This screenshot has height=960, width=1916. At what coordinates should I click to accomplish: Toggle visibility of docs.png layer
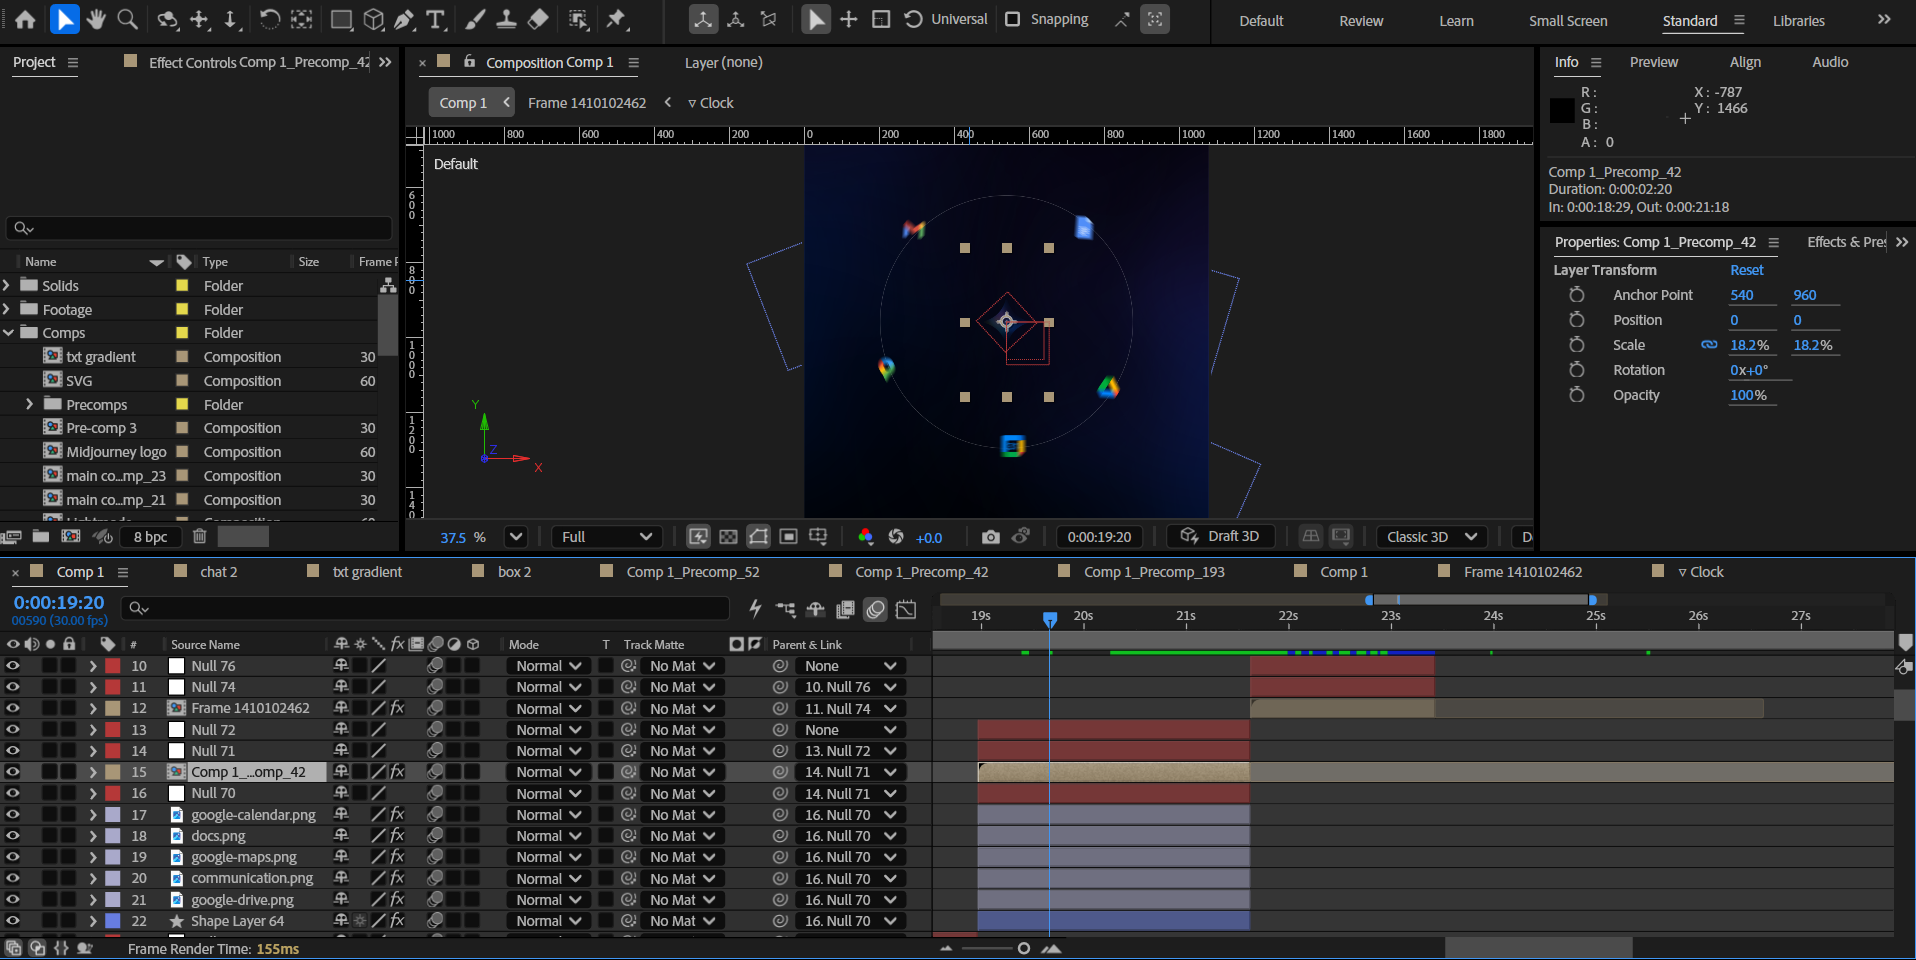point(12,836)
